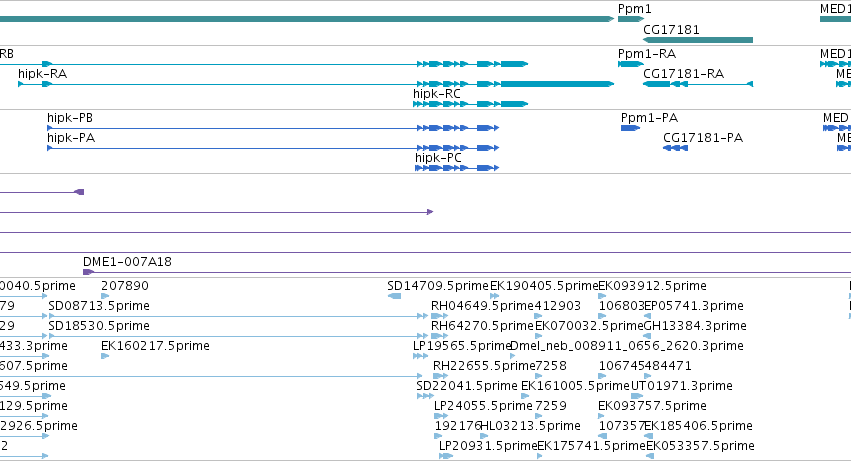The image size is (851, 461).
Task: Click the 207890 feature label
Action: point(125,286)
